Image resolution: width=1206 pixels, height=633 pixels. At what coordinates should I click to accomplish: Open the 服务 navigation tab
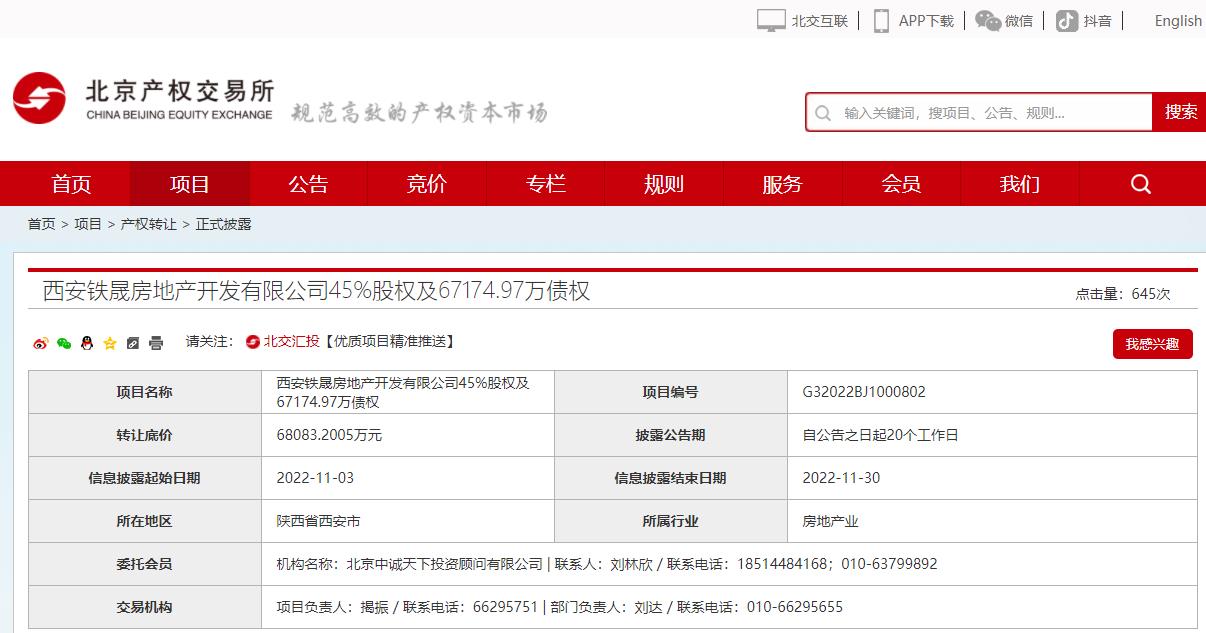click(782, 184)
